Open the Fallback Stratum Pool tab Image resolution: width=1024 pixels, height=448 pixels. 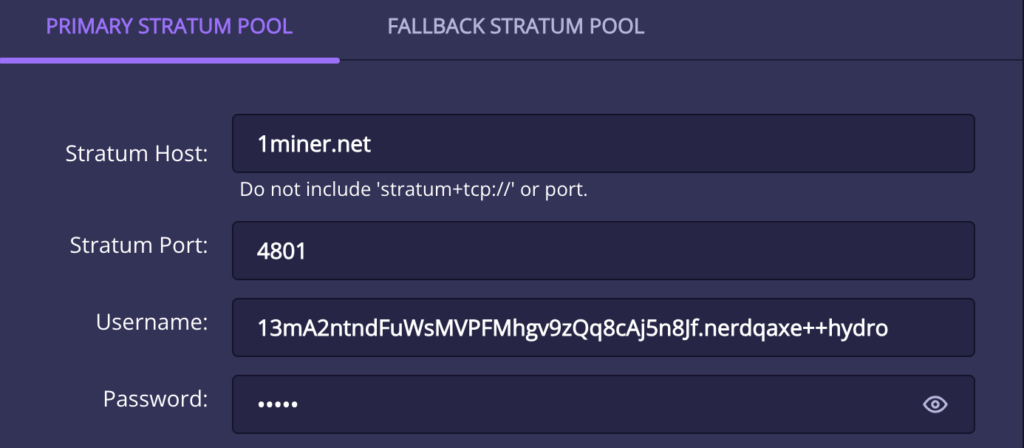pos(516,27)
